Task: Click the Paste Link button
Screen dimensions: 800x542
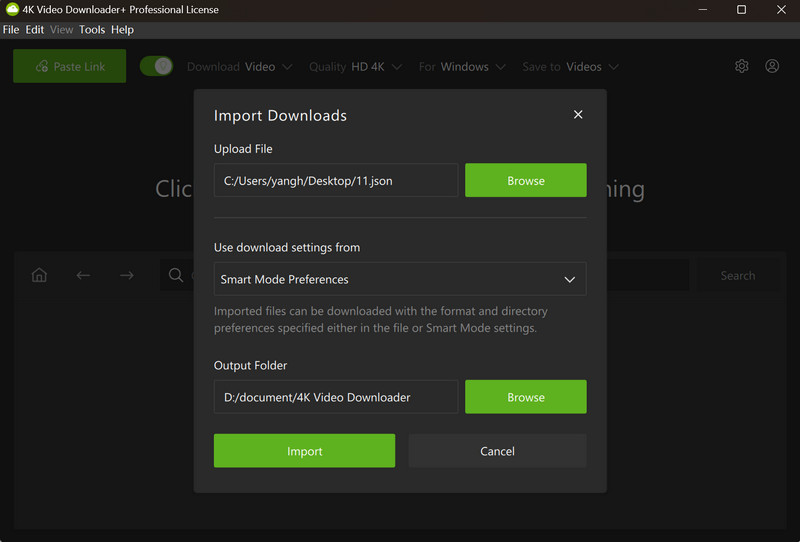Action: point(69,66)
